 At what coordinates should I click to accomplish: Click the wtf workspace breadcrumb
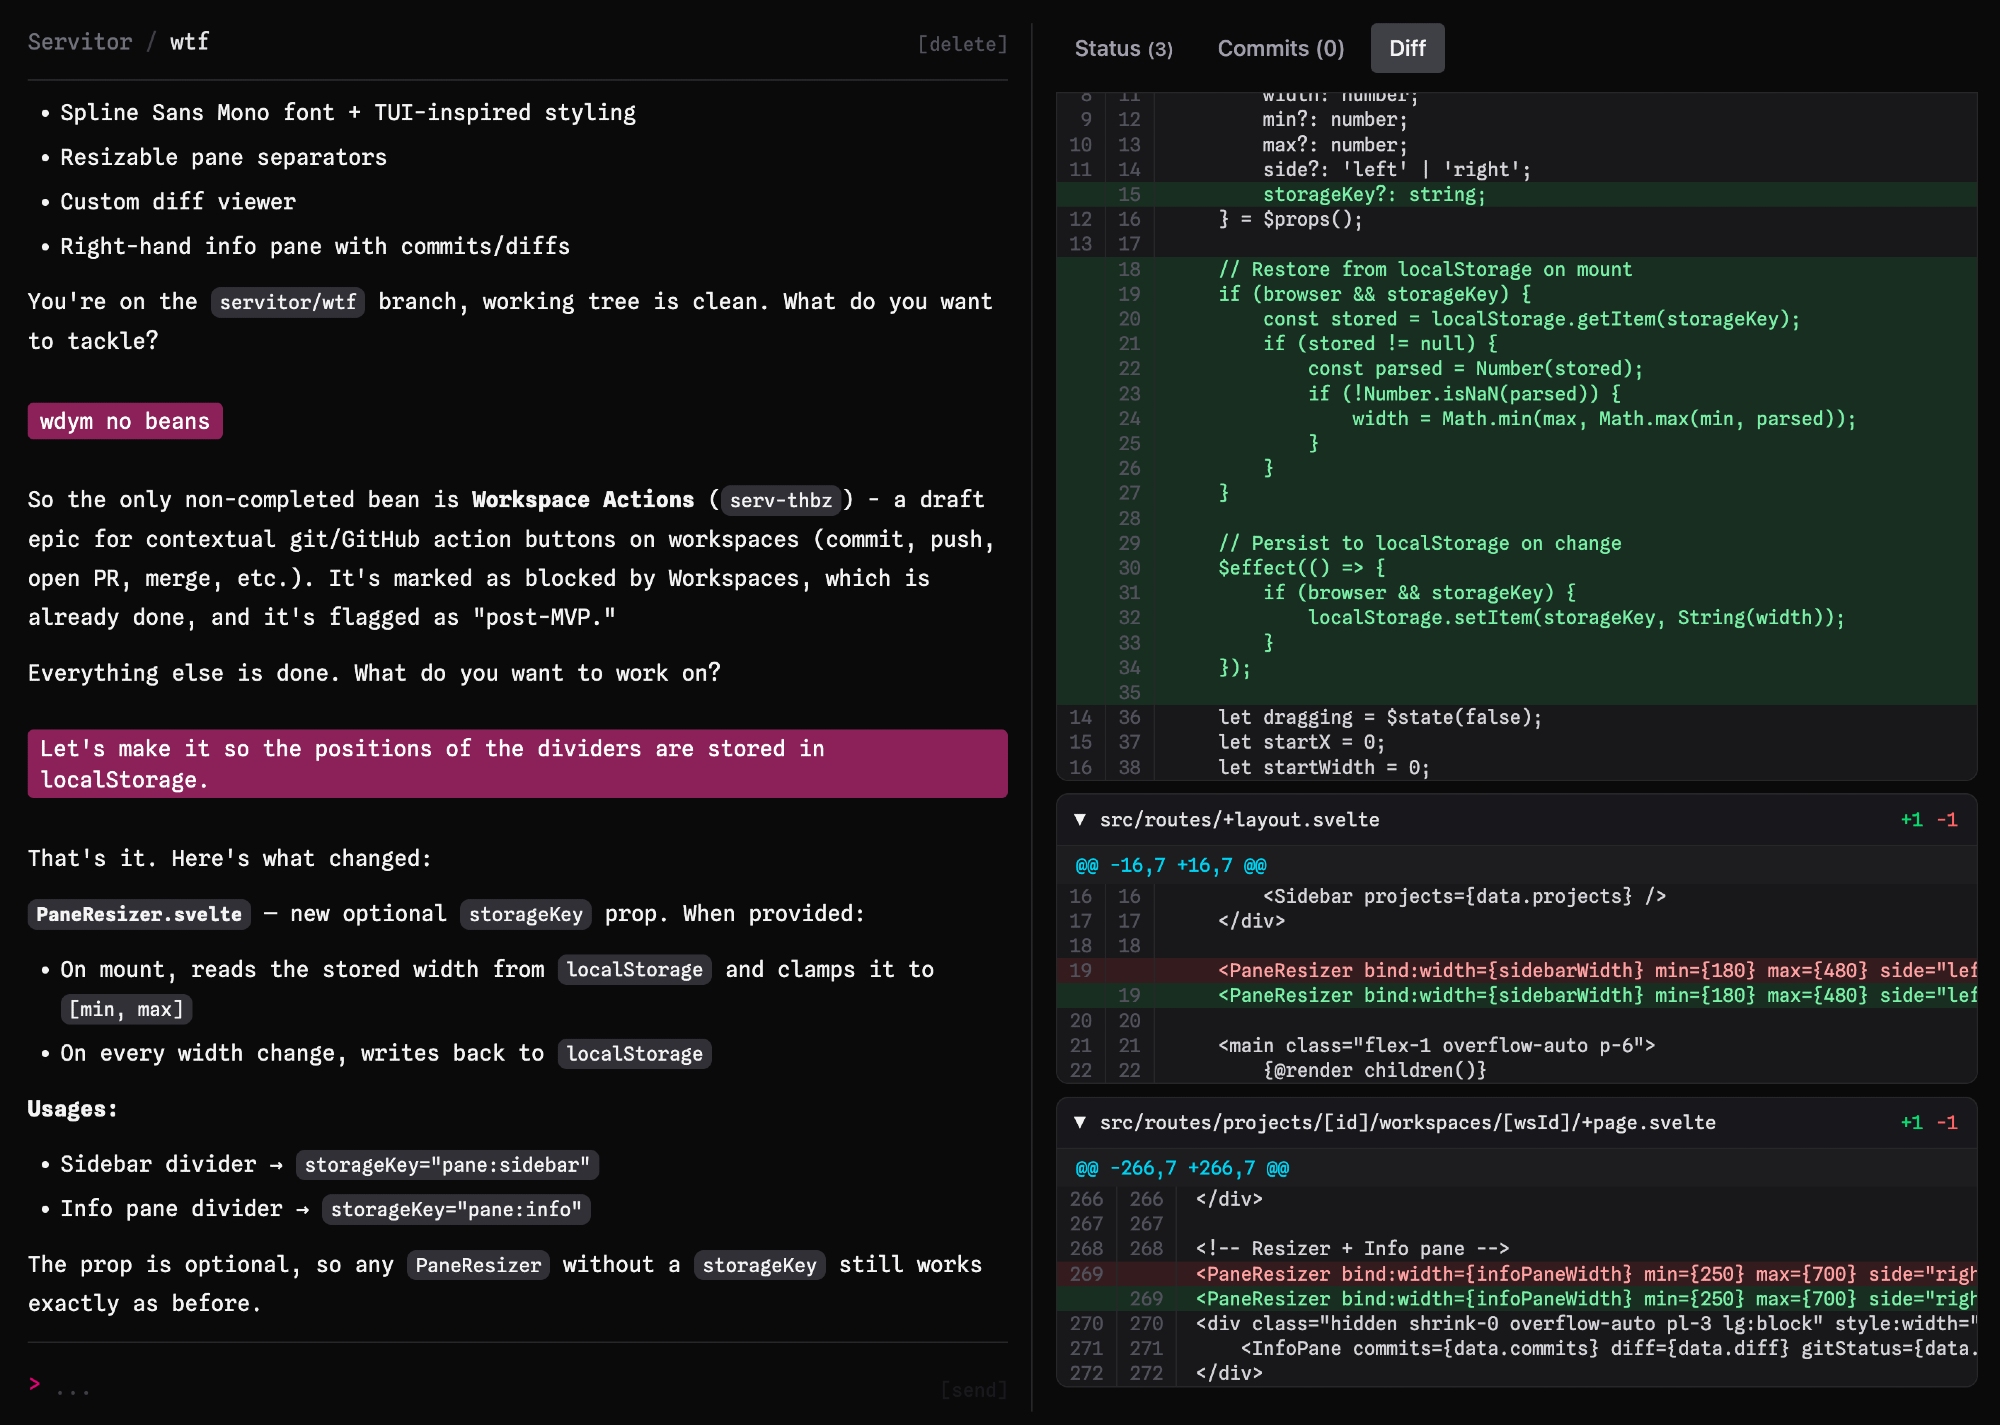pos(189,42)
